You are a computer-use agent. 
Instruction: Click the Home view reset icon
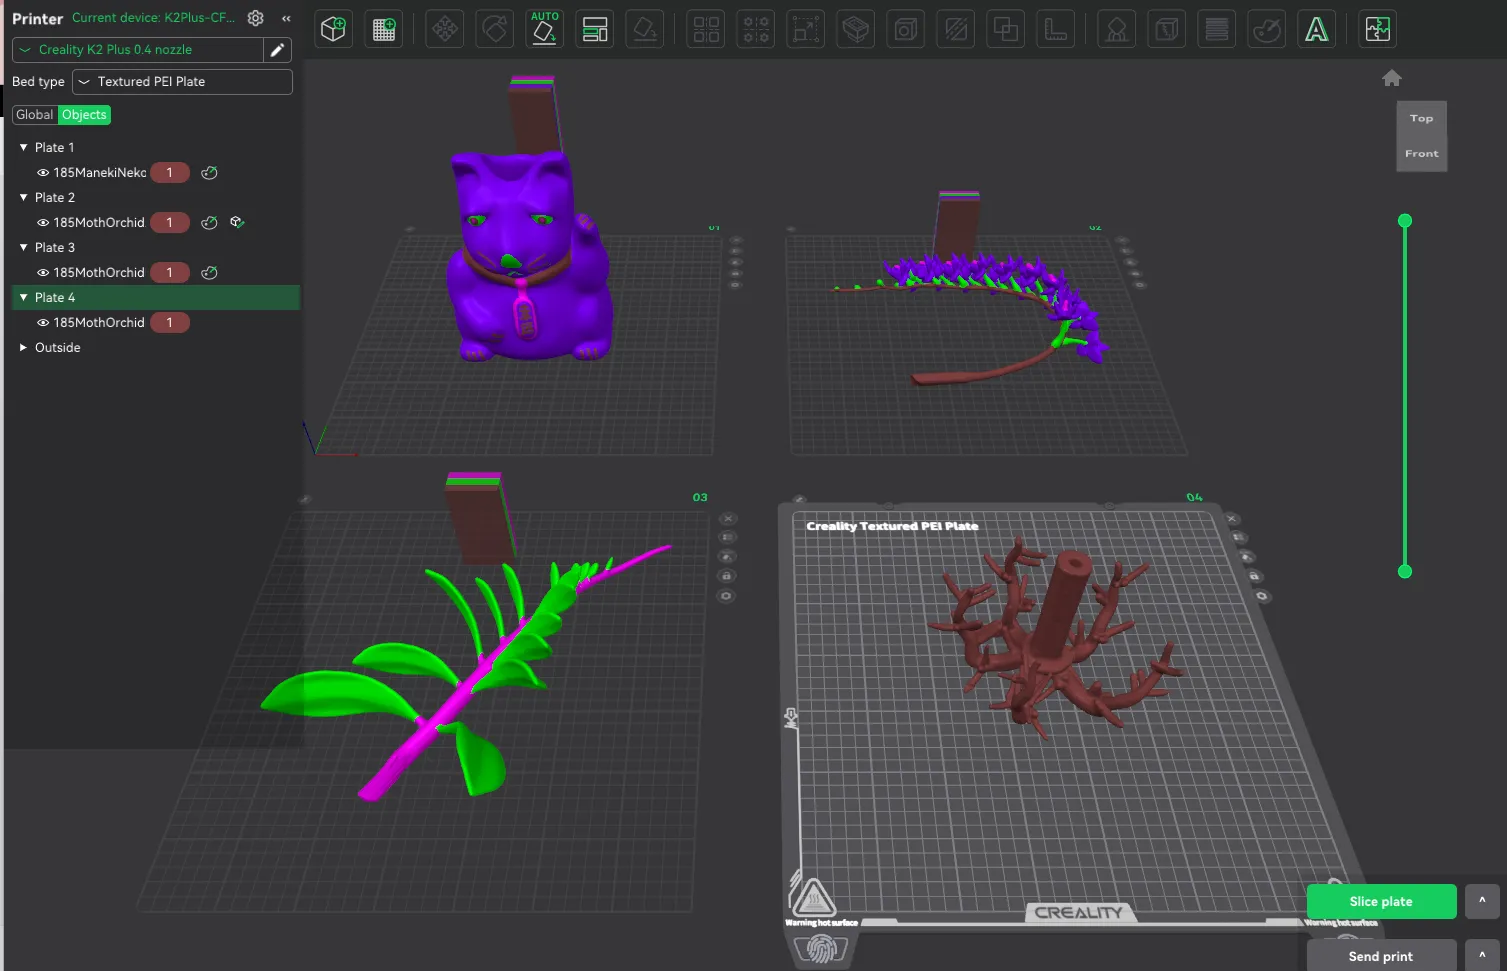[x=1391, y=78]
